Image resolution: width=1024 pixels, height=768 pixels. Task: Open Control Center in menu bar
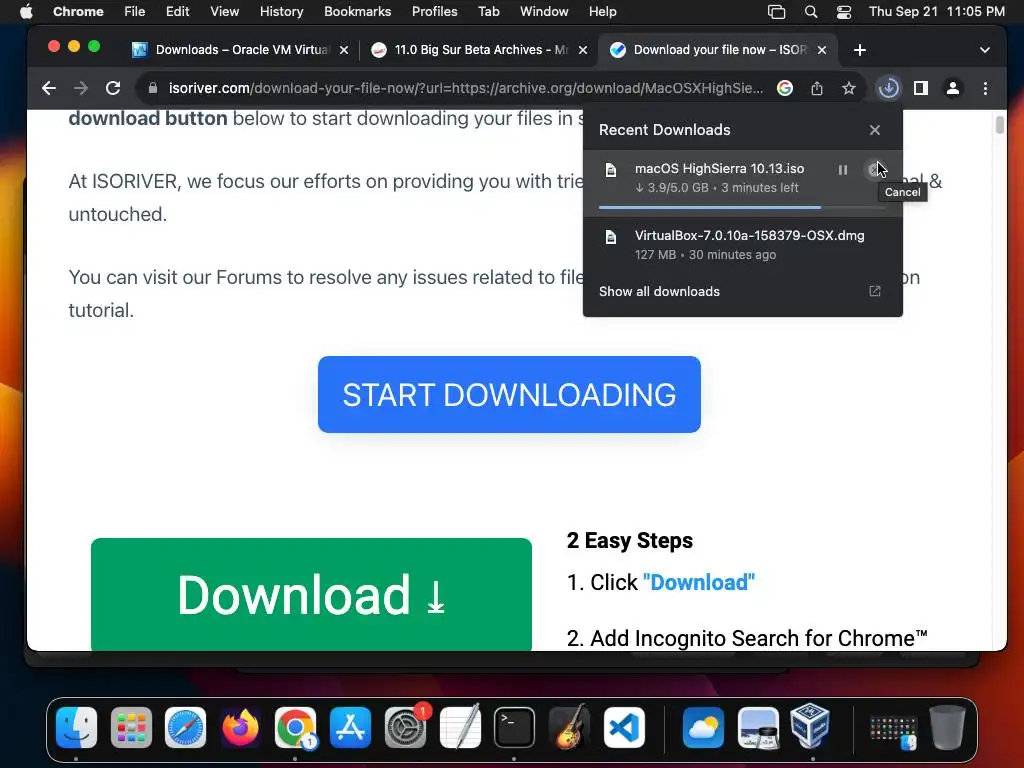click(x=844, y=11)
